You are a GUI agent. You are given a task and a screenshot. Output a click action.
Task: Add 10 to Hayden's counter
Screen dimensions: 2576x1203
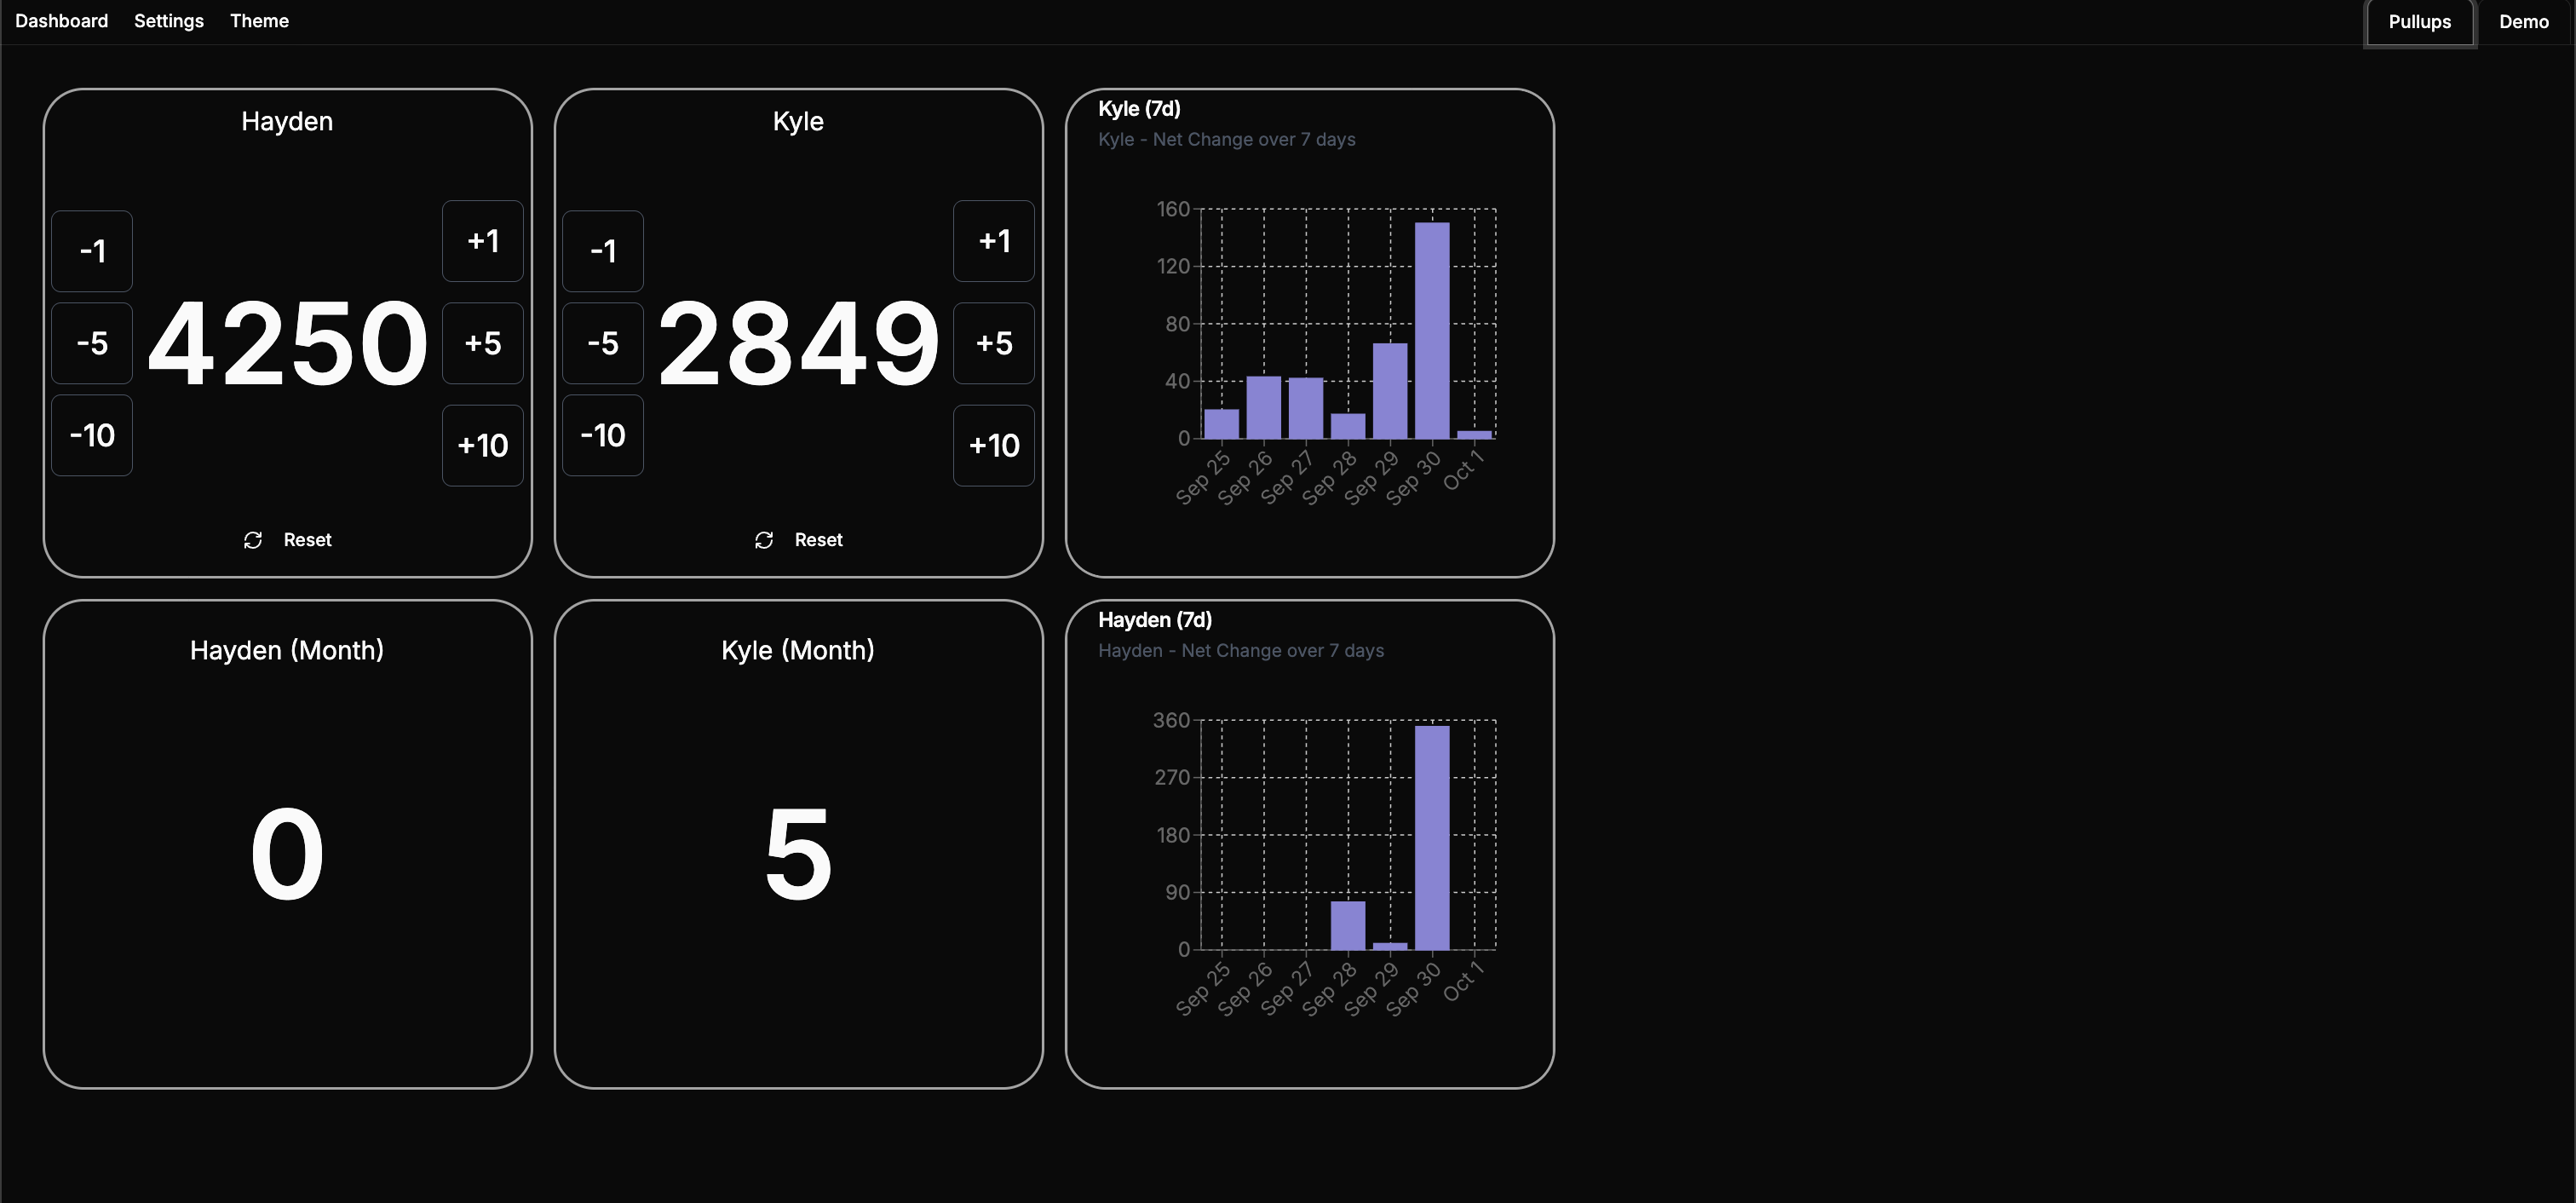[483, 445]
